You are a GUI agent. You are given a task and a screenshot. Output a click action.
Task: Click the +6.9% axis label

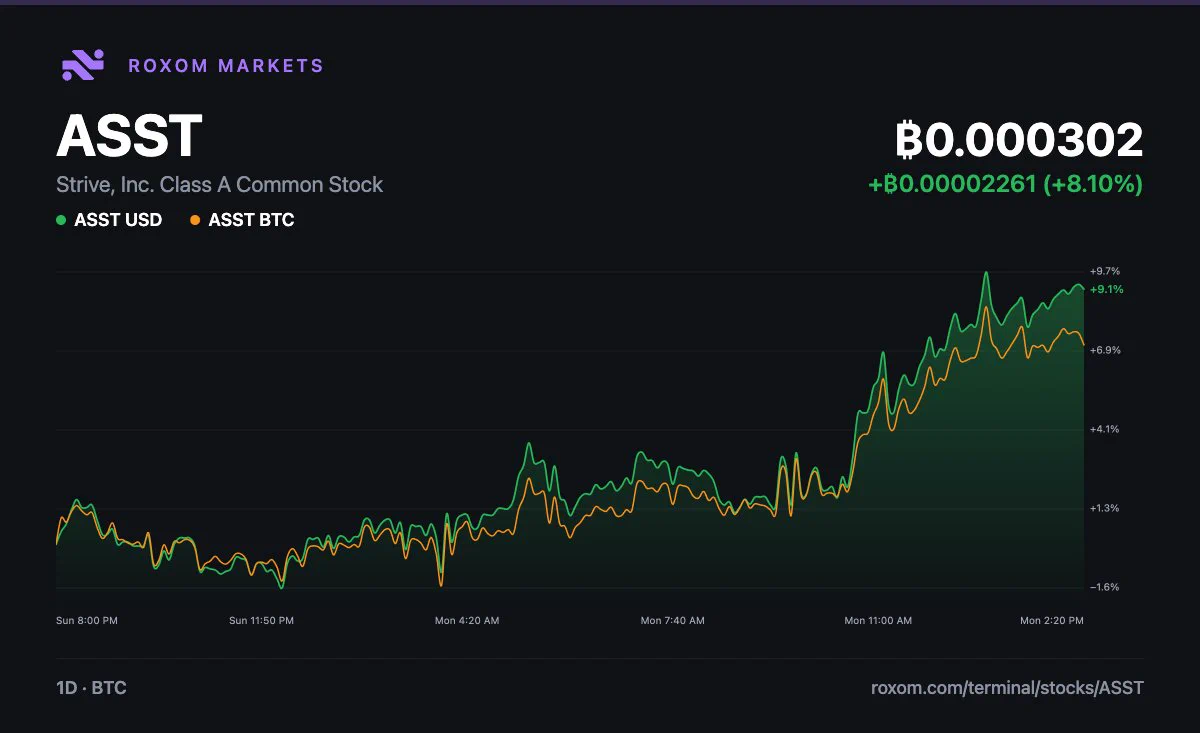click(1105, 350)
